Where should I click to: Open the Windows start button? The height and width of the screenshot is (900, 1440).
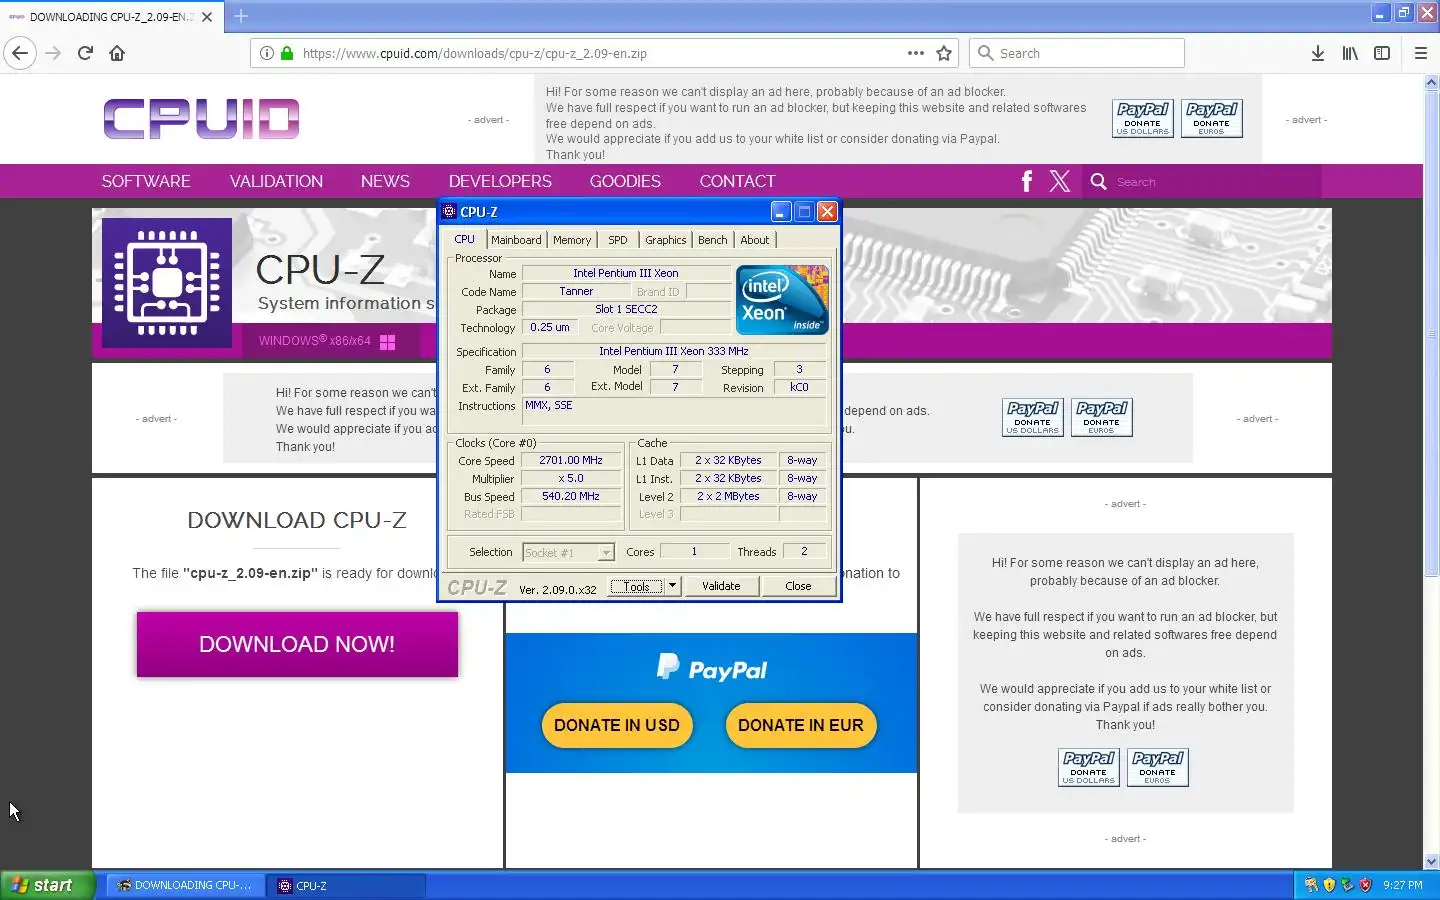click(x=48, y=885)
